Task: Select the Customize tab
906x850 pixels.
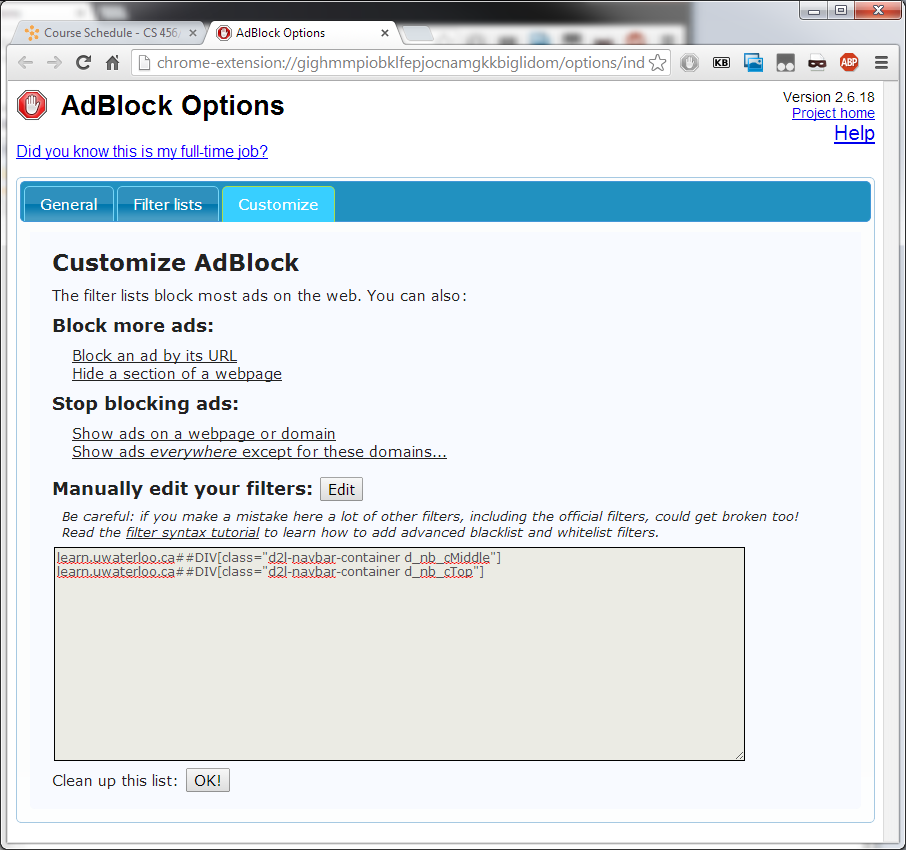Action: [x=278, y=205]
